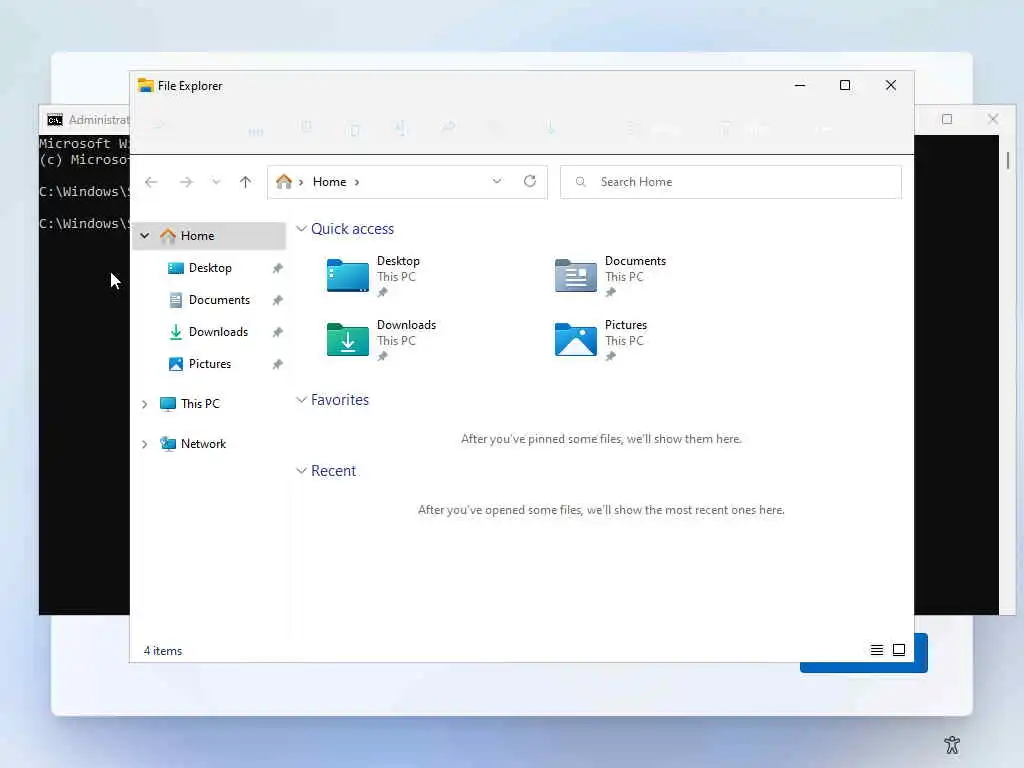The height and width of the screenshot is (768, 1024).
Task: Maximize the File Explorer window
Action: (845, 85)
